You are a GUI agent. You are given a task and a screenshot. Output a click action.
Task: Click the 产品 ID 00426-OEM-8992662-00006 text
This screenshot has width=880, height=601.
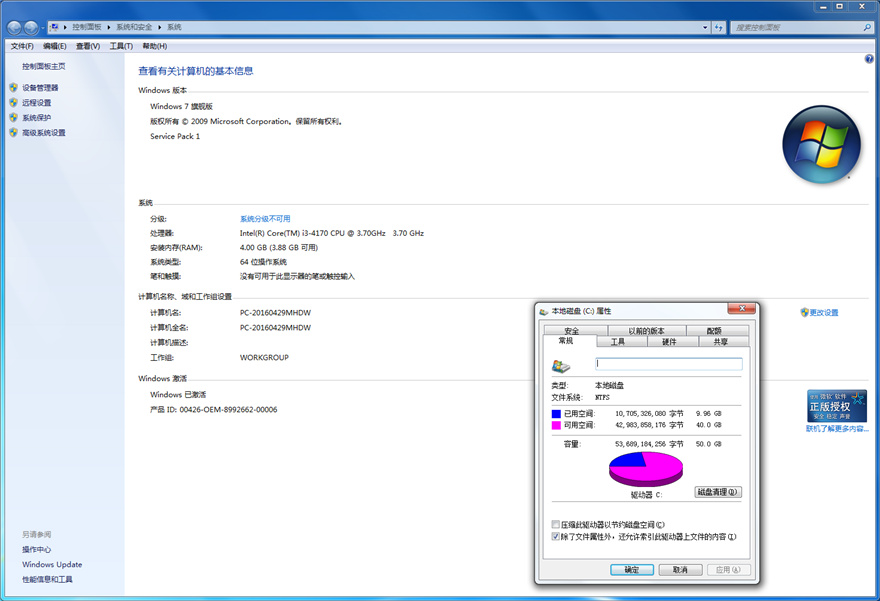coord(214,410)
